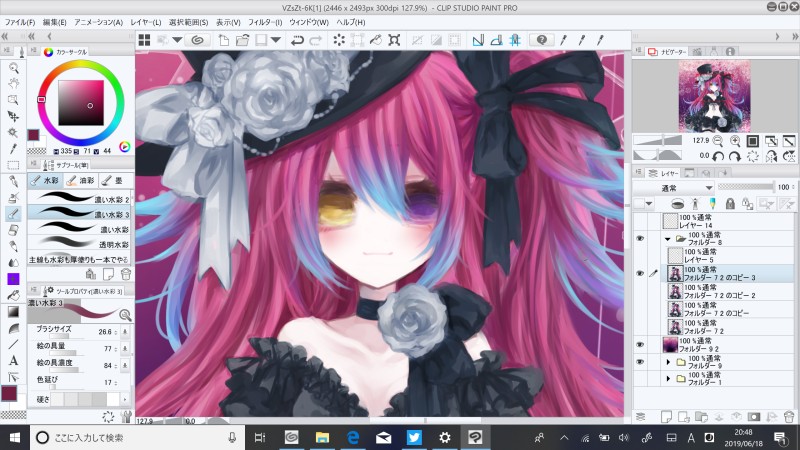The height and width of the screenshot is (450, 800).
Task: Delete the selected layer with trash icon
Action: [789, 417]
